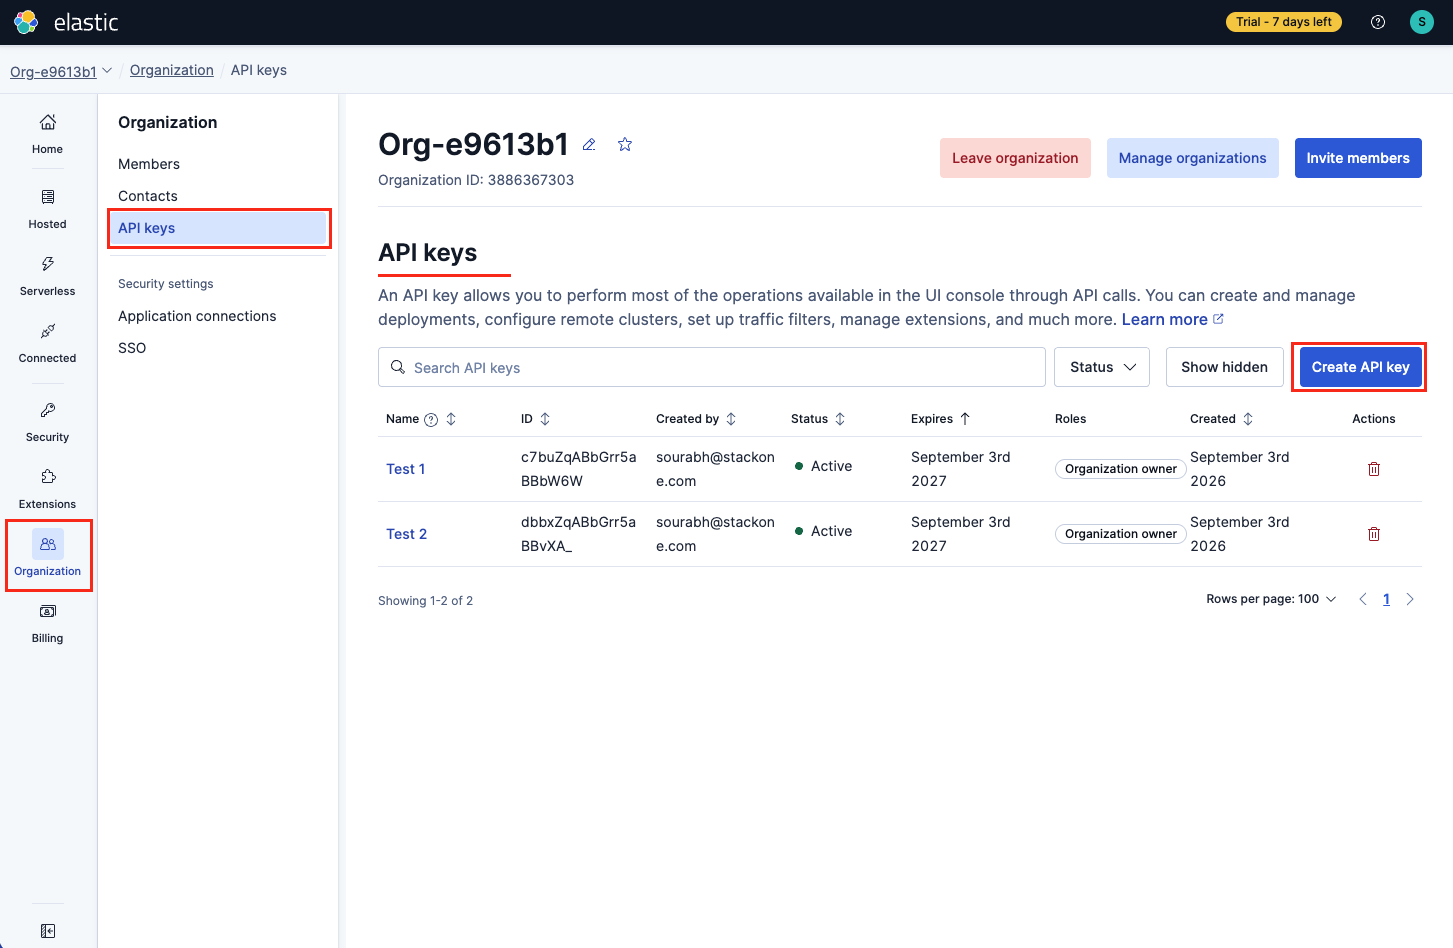Open the Learn more link

(x=1172, y=320)
